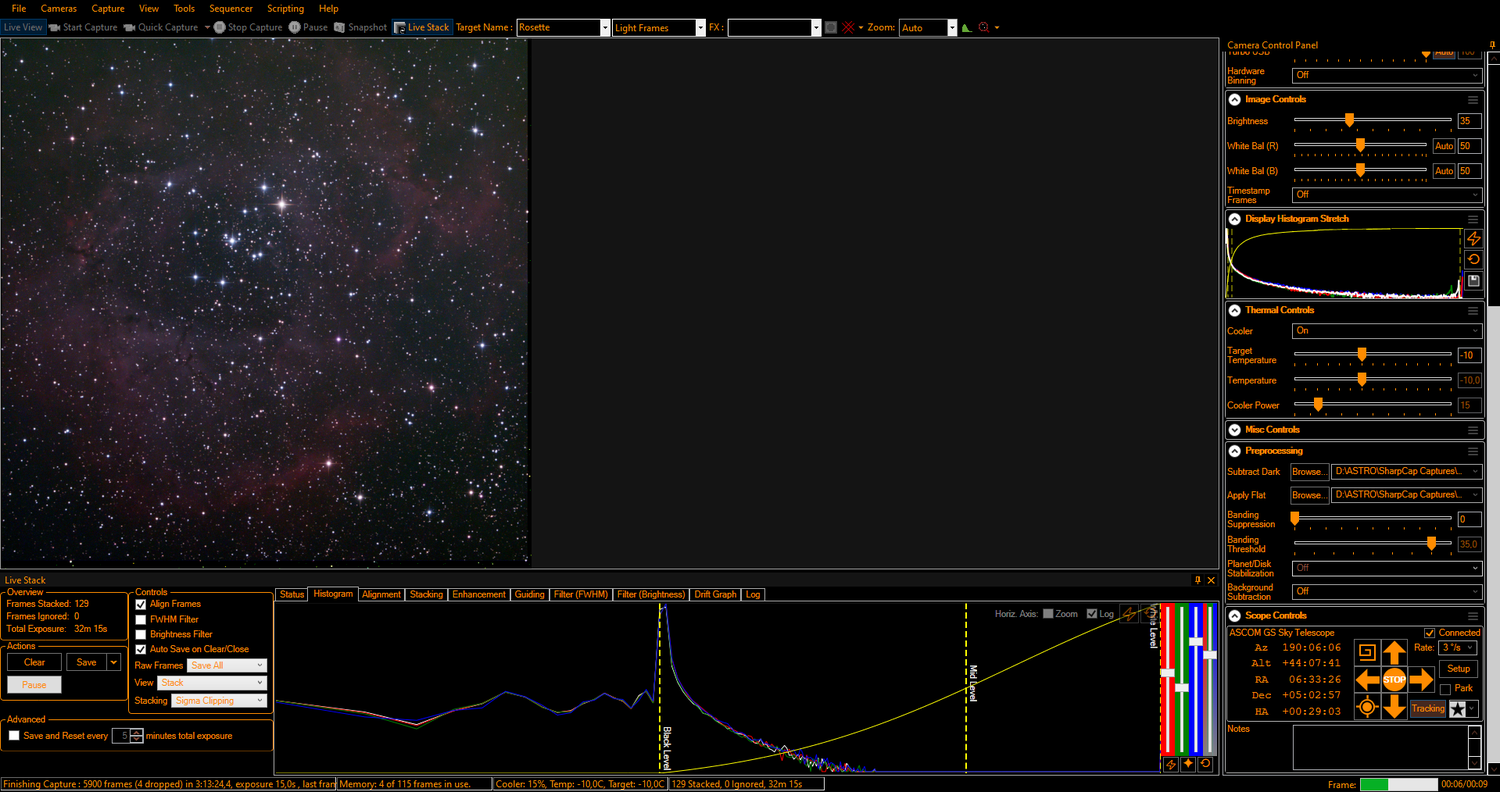The height and width of the screenshot is (792, 1500).
Task: Click the Clear button in Actions
Action: click(34, 662)
